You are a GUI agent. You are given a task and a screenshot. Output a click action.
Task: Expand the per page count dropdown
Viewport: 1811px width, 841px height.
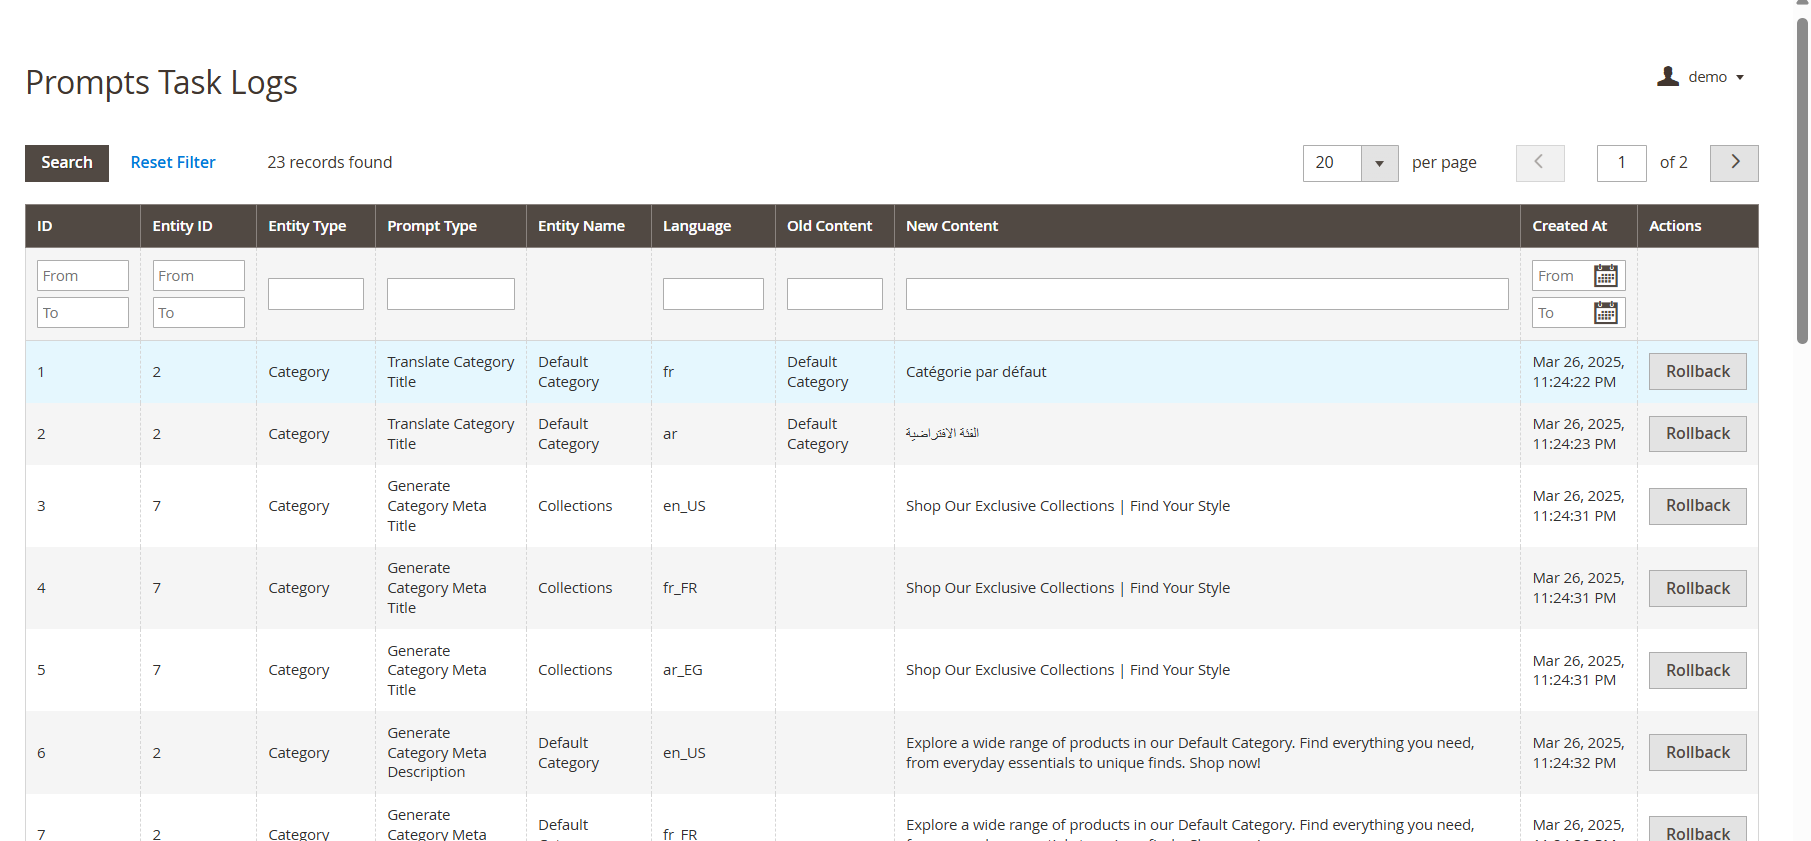[x=1379, y=163]
